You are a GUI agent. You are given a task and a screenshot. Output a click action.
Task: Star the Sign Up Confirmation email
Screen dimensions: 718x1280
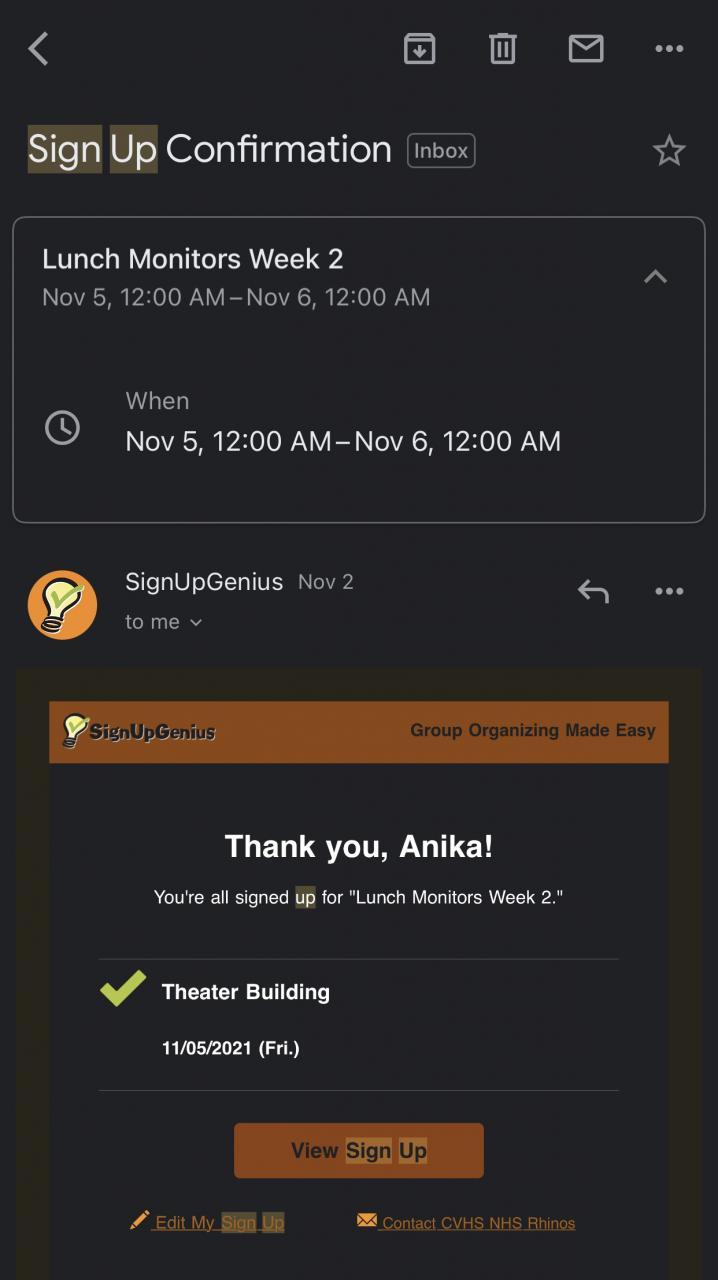click(x=669, y=151)
